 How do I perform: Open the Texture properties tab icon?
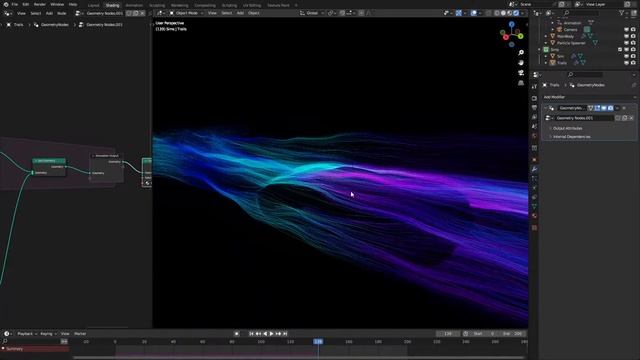coord(534,228)
